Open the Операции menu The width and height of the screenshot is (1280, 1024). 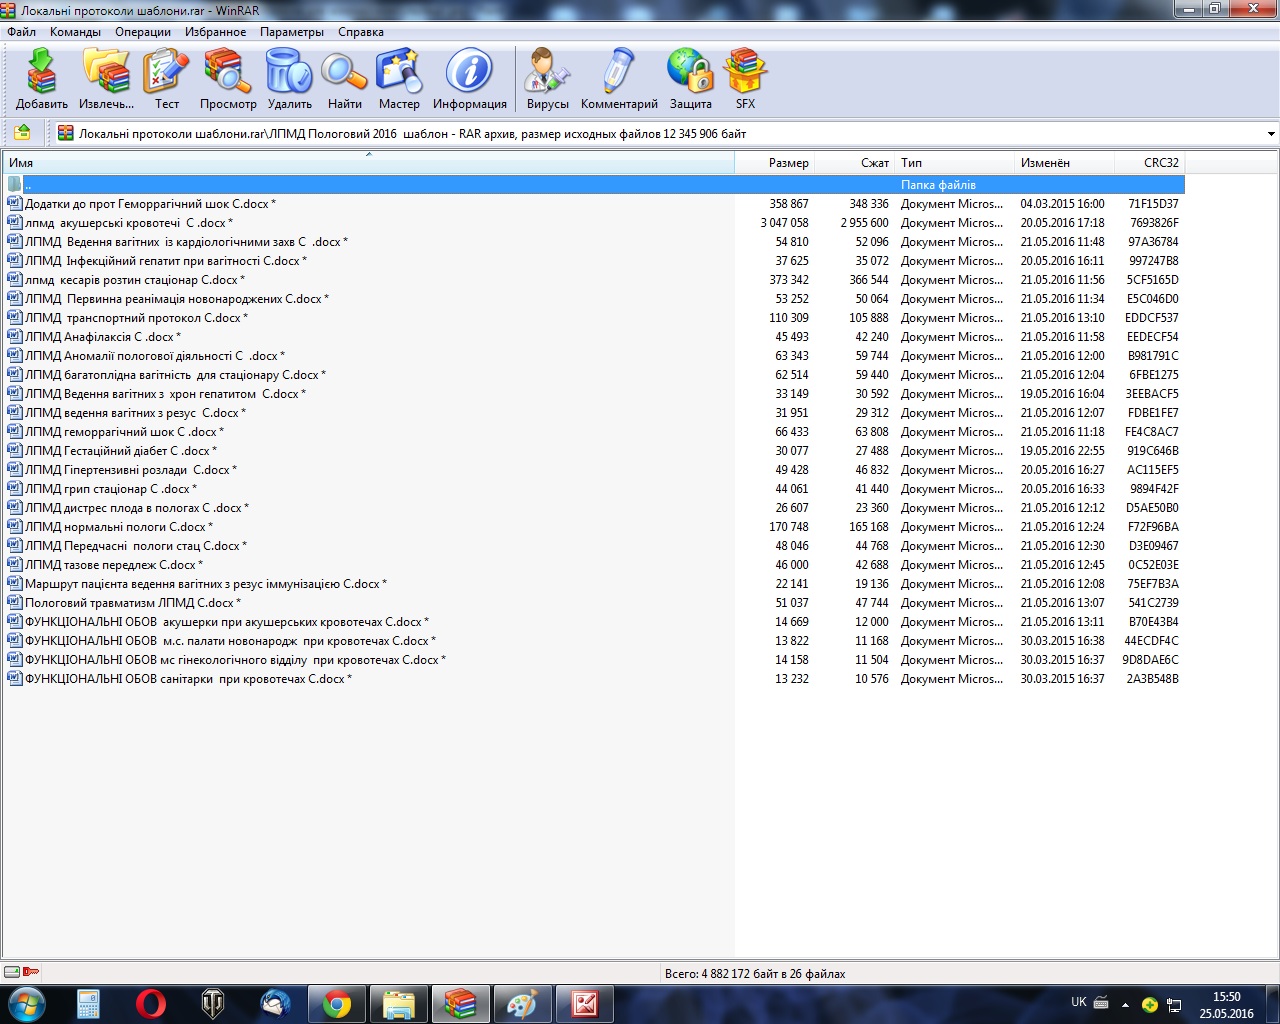pyautogui.click(x=143, y=32)
